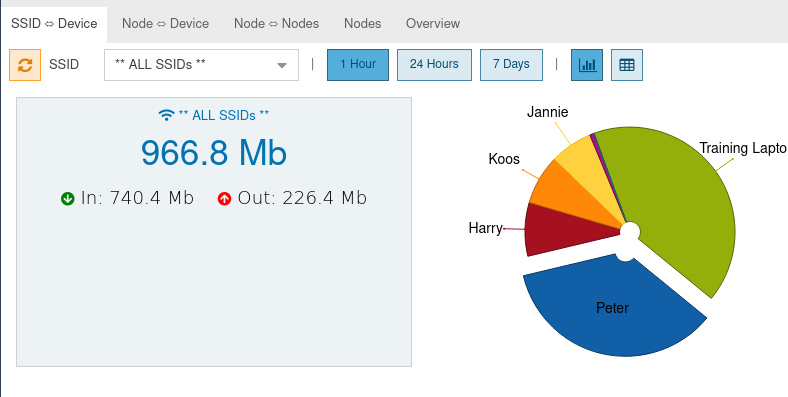The width and height of the screenshot is (788, 397).
Task: Select the ALL SSIDs combo box
Action: coord(202,65)
